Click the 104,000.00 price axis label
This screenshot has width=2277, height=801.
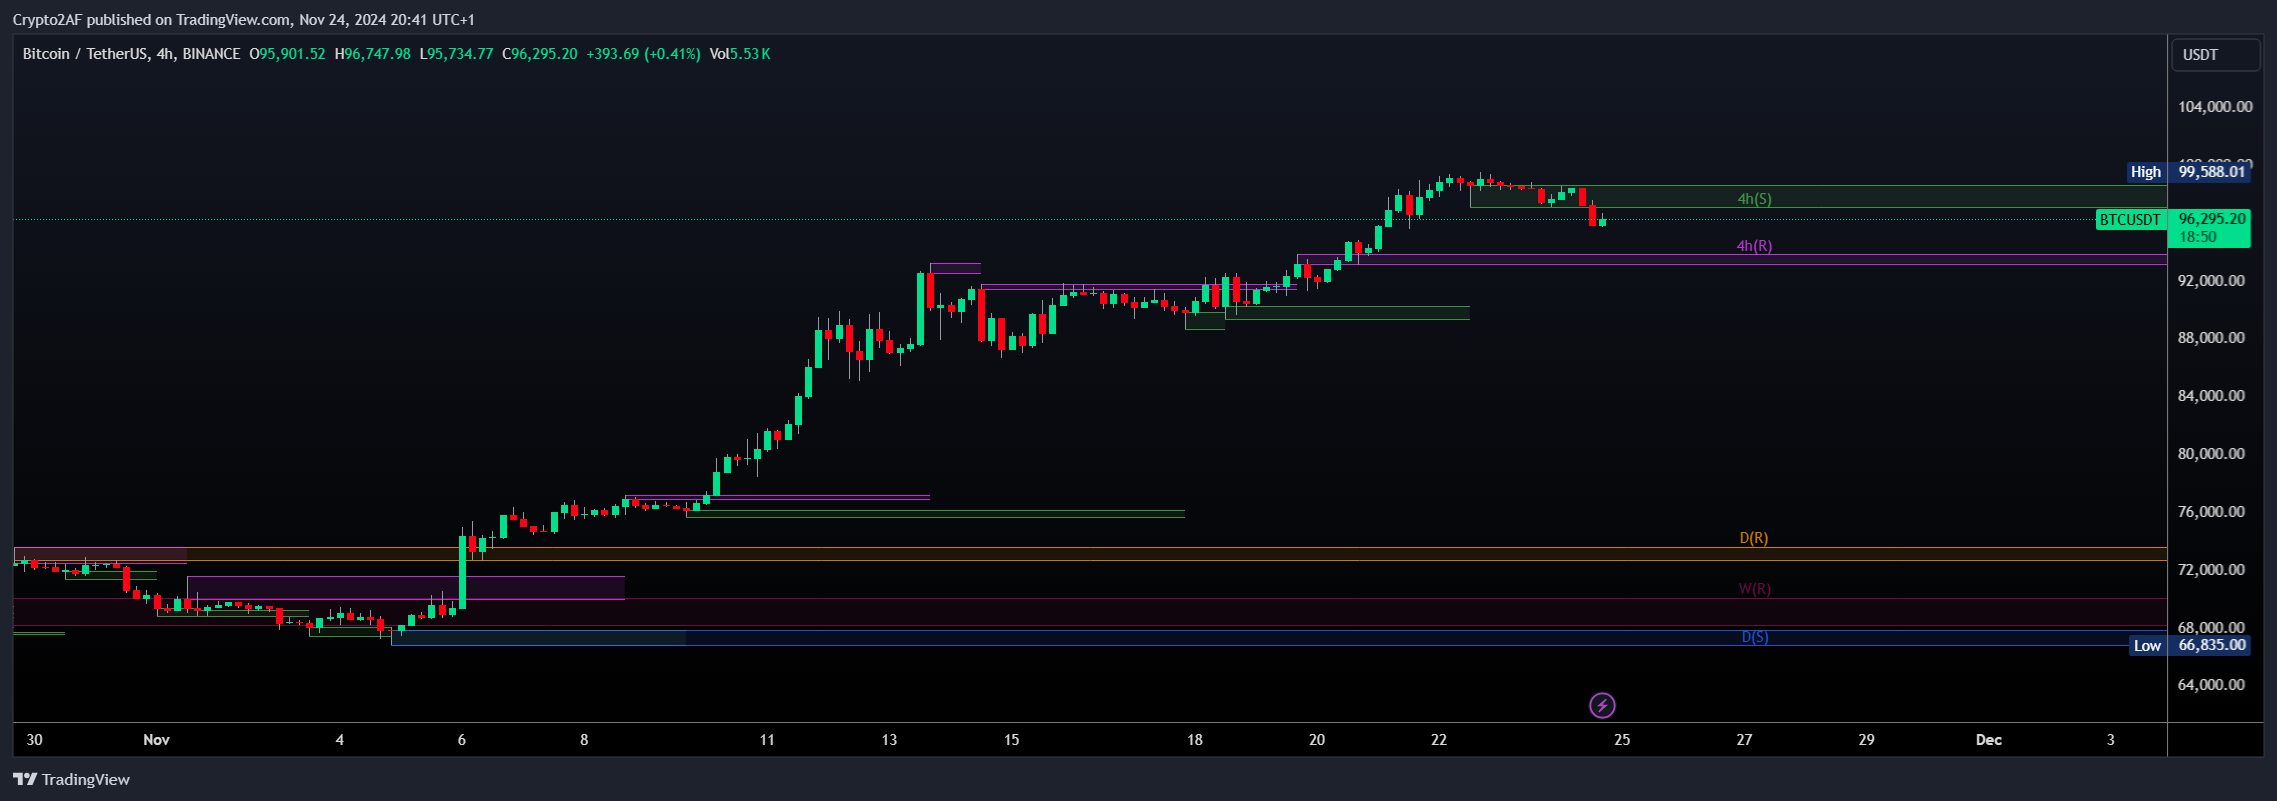pyautogui.click(x=2215, y=107)
